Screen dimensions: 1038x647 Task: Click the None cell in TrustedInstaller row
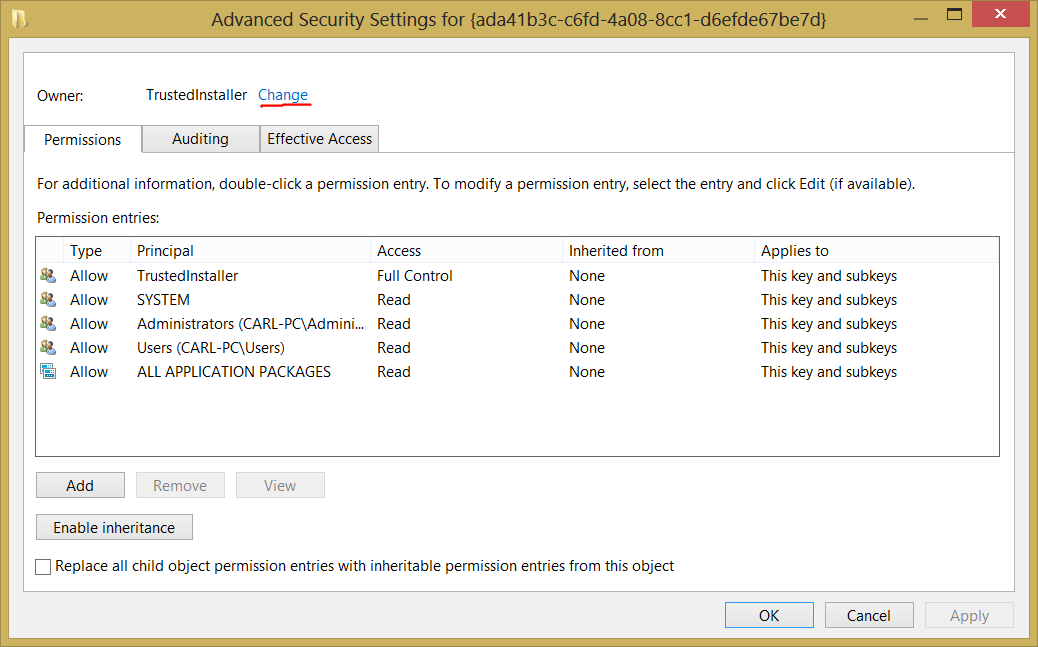point(587,275)
